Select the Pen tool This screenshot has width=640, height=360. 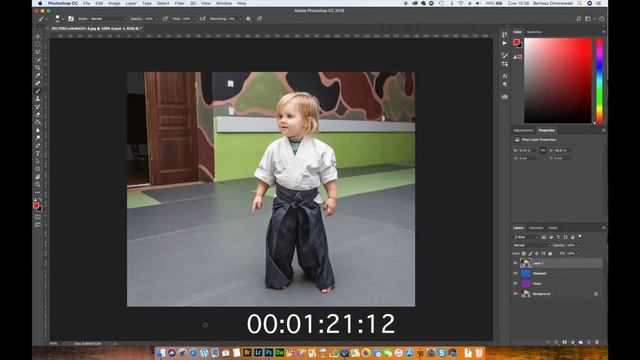[38, 145]
